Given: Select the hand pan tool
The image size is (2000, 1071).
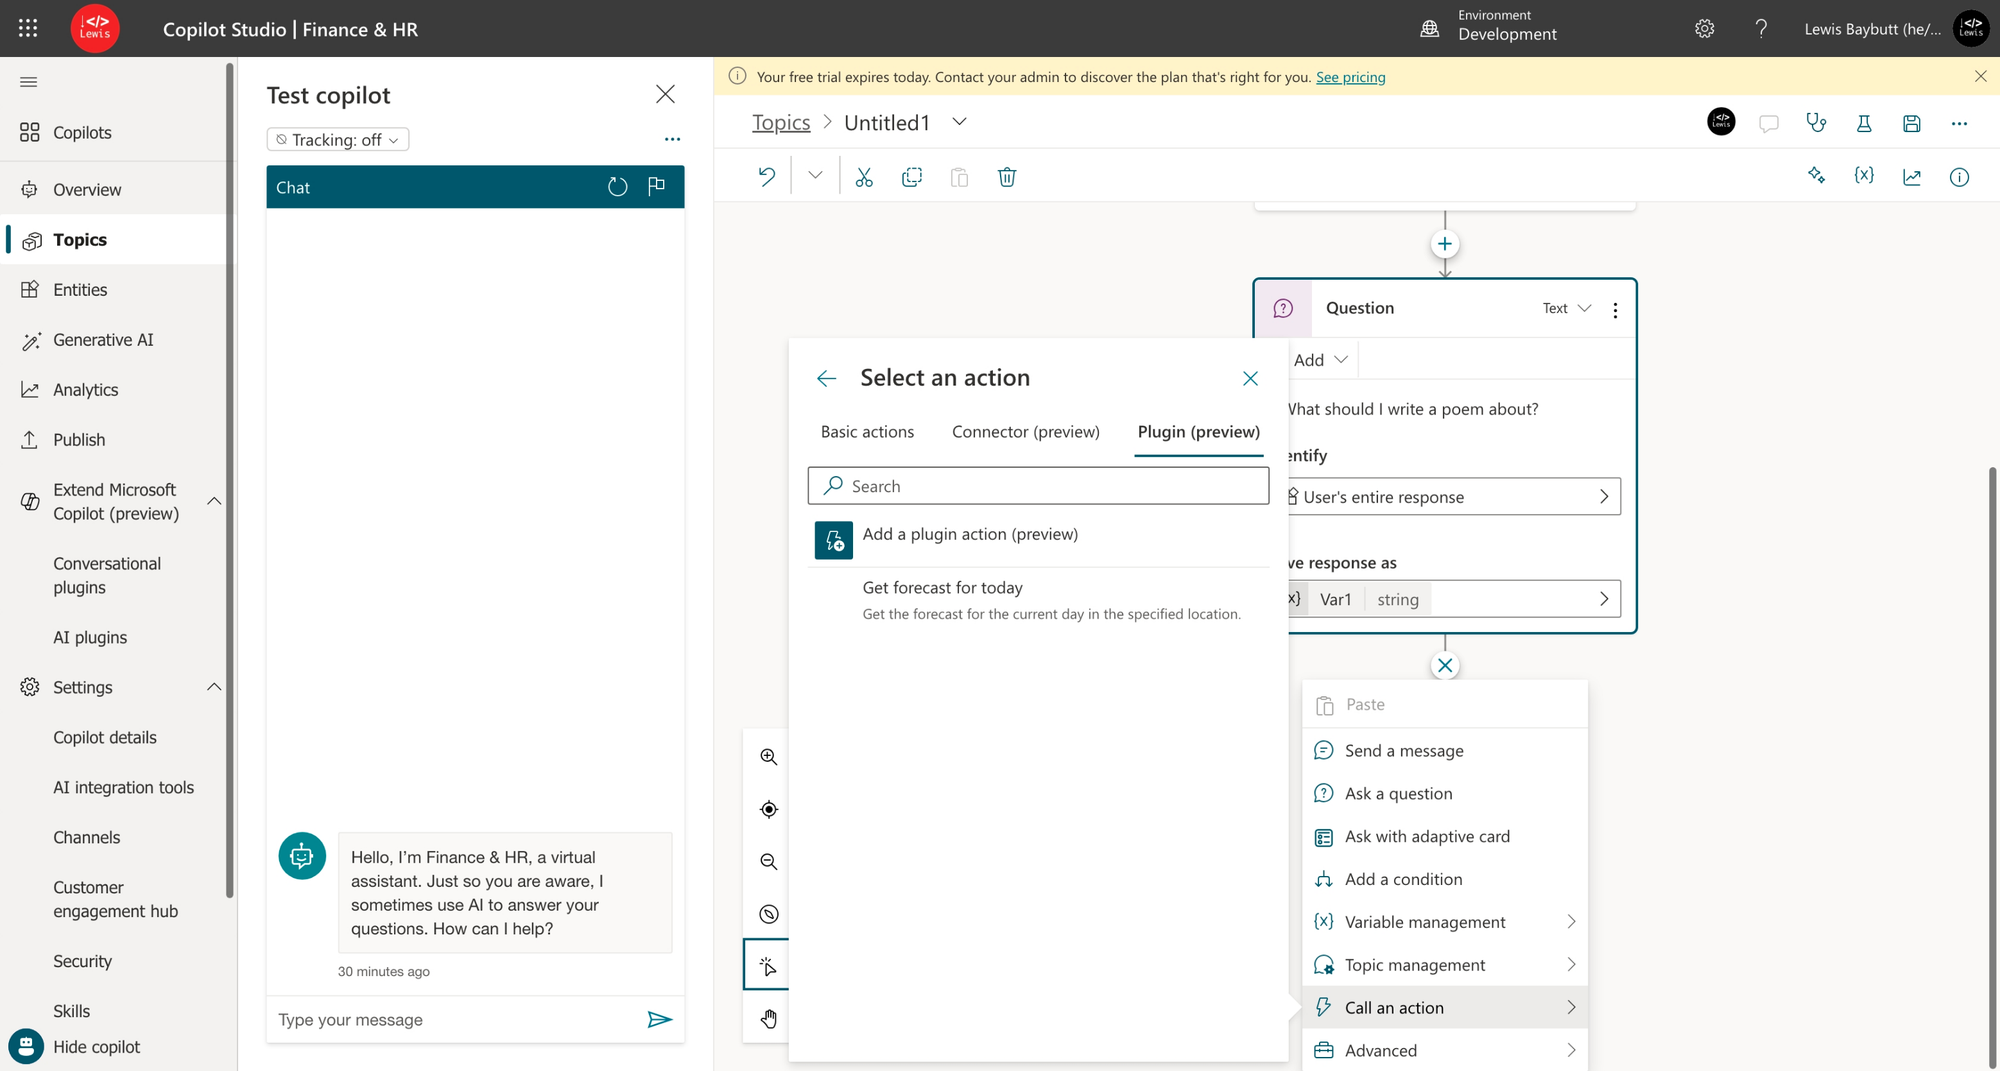Looking at the screenshot, I should (x=768, y=1019).
